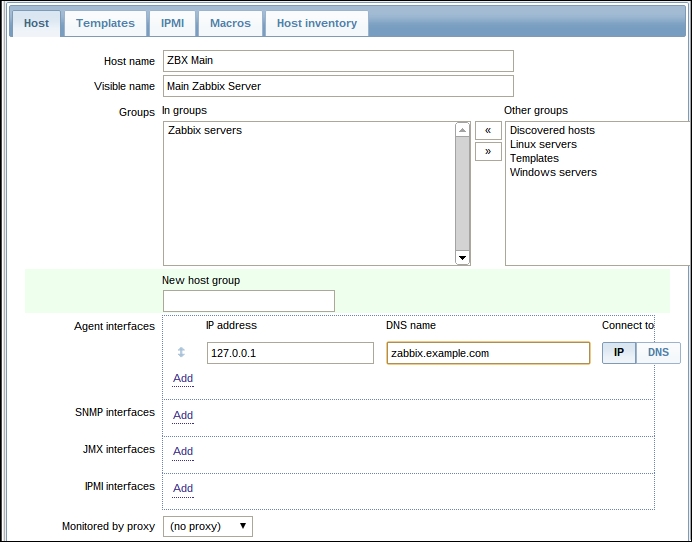Viewport: 692px width, 542px height.
Task: Click the In groups scrollbar down arrow
Action: [462, 257]
